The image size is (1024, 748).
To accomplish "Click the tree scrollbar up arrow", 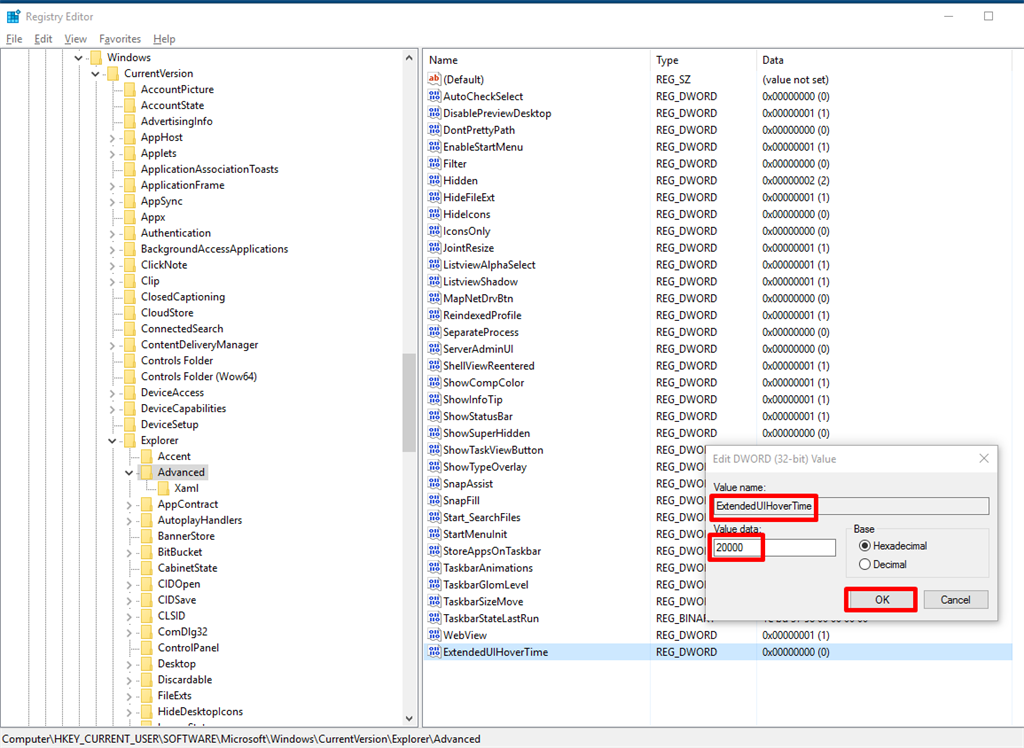I will 409,57.
